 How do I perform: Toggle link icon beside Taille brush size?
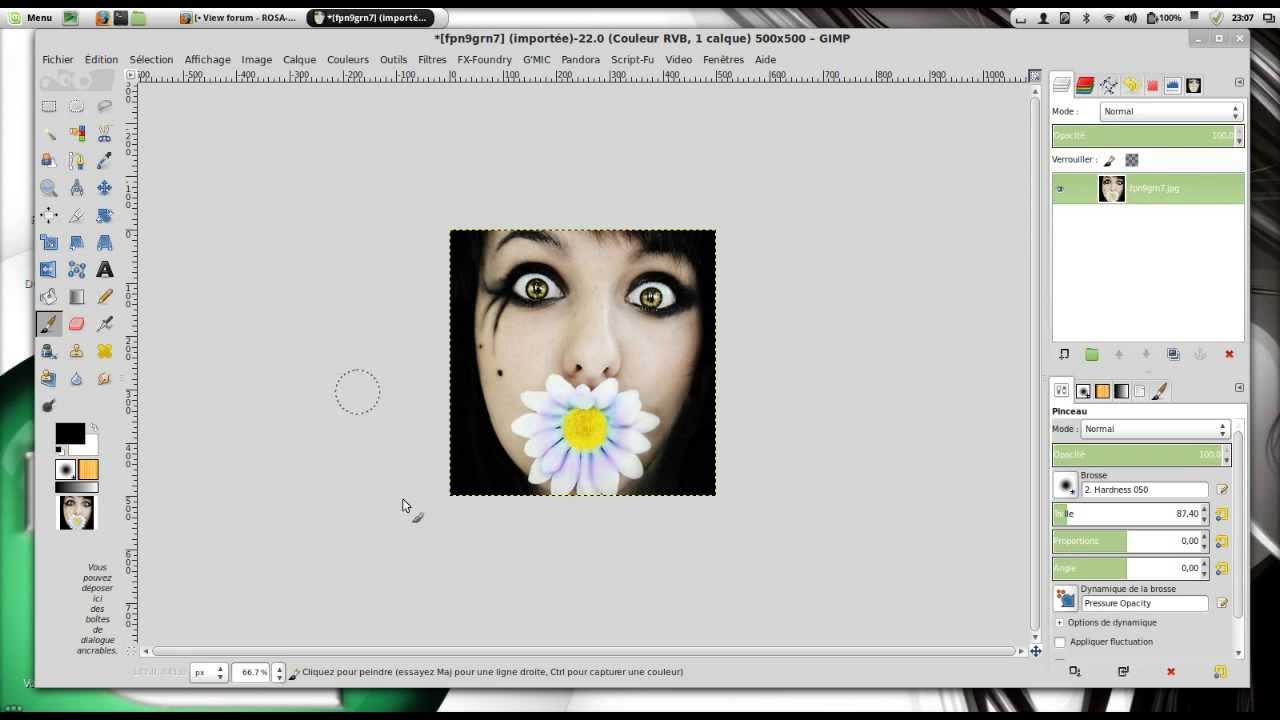(1221, 514)
